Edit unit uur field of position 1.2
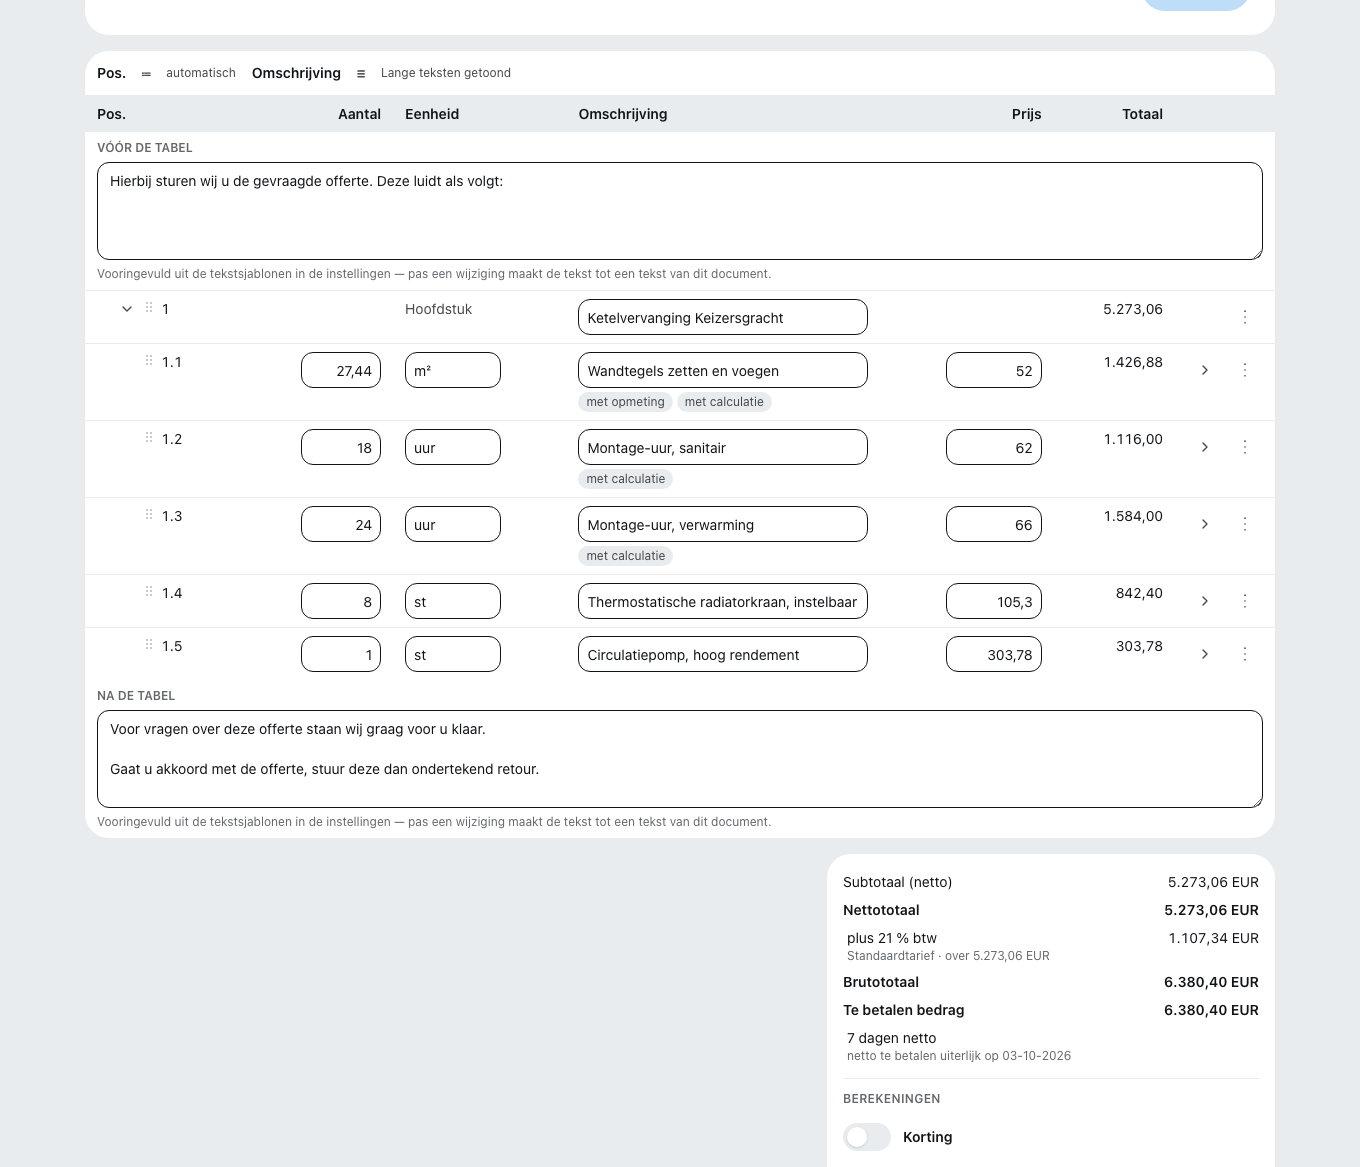This screenshot has height=1167, width=1360. 453,447
